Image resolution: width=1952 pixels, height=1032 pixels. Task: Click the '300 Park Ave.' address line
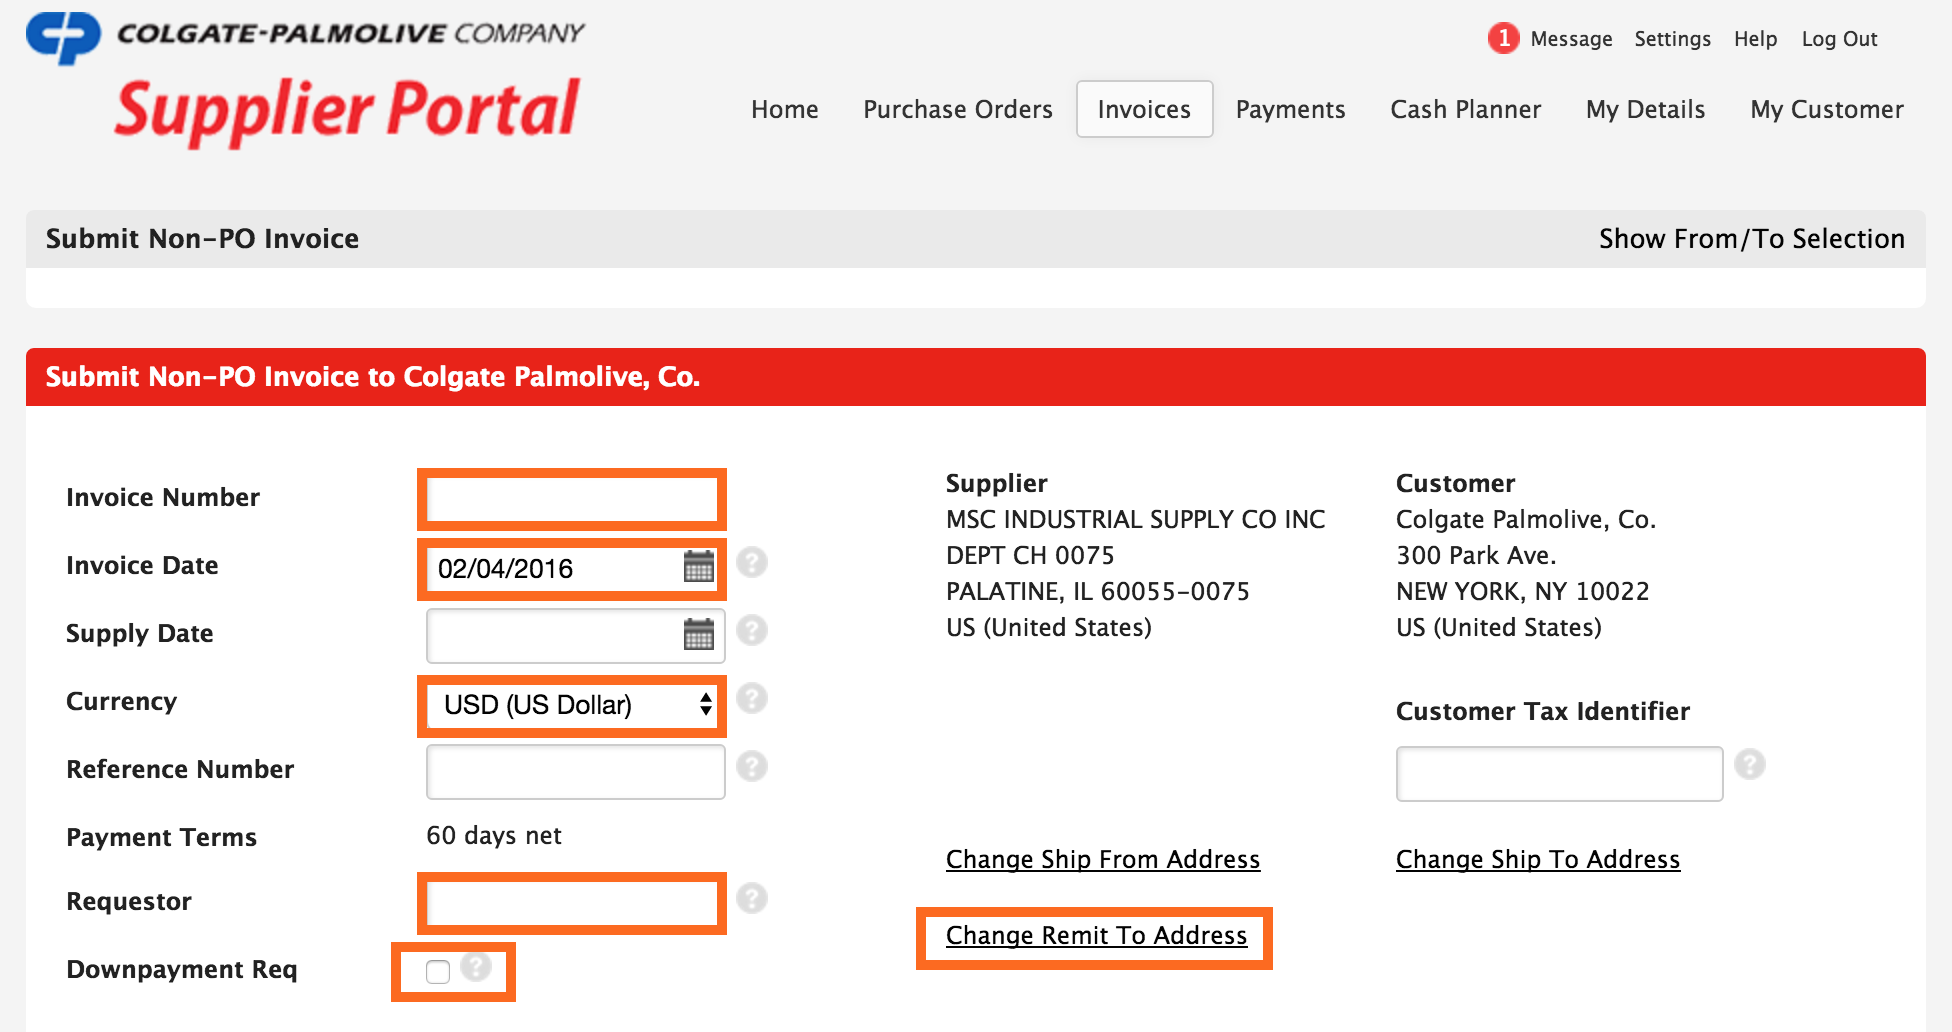pos(1476,555)
